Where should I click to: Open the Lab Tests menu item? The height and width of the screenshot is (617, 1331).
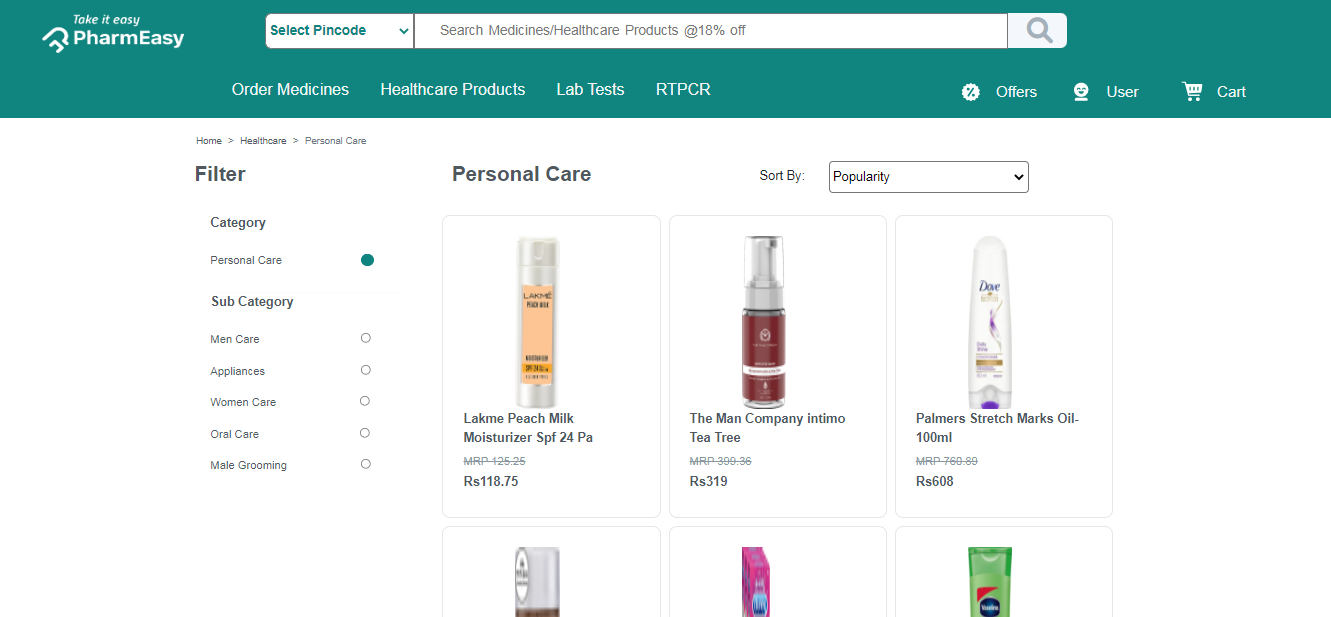pos(590,89)
